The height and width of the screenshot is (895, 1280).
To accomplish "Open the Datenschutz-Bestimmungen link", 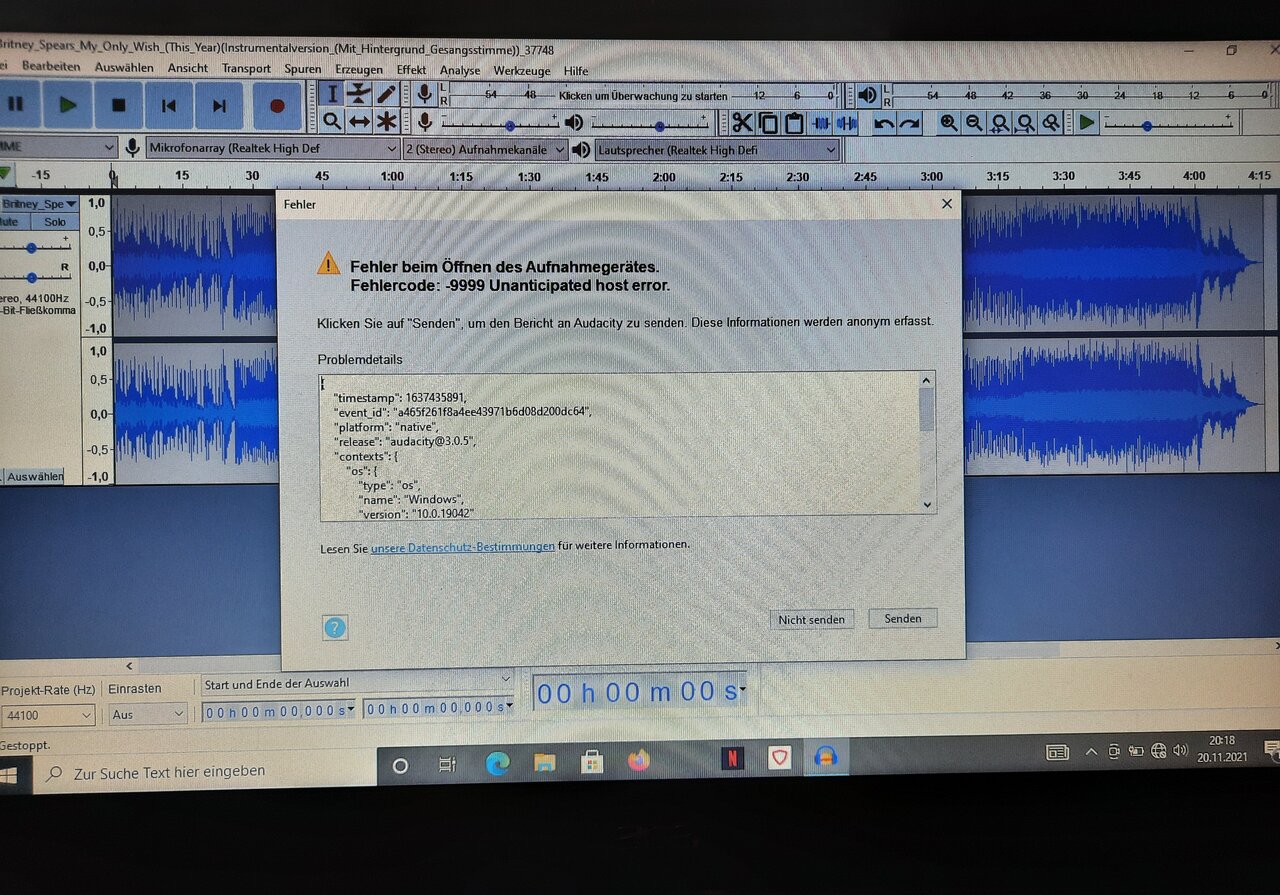I will [463, 546].
